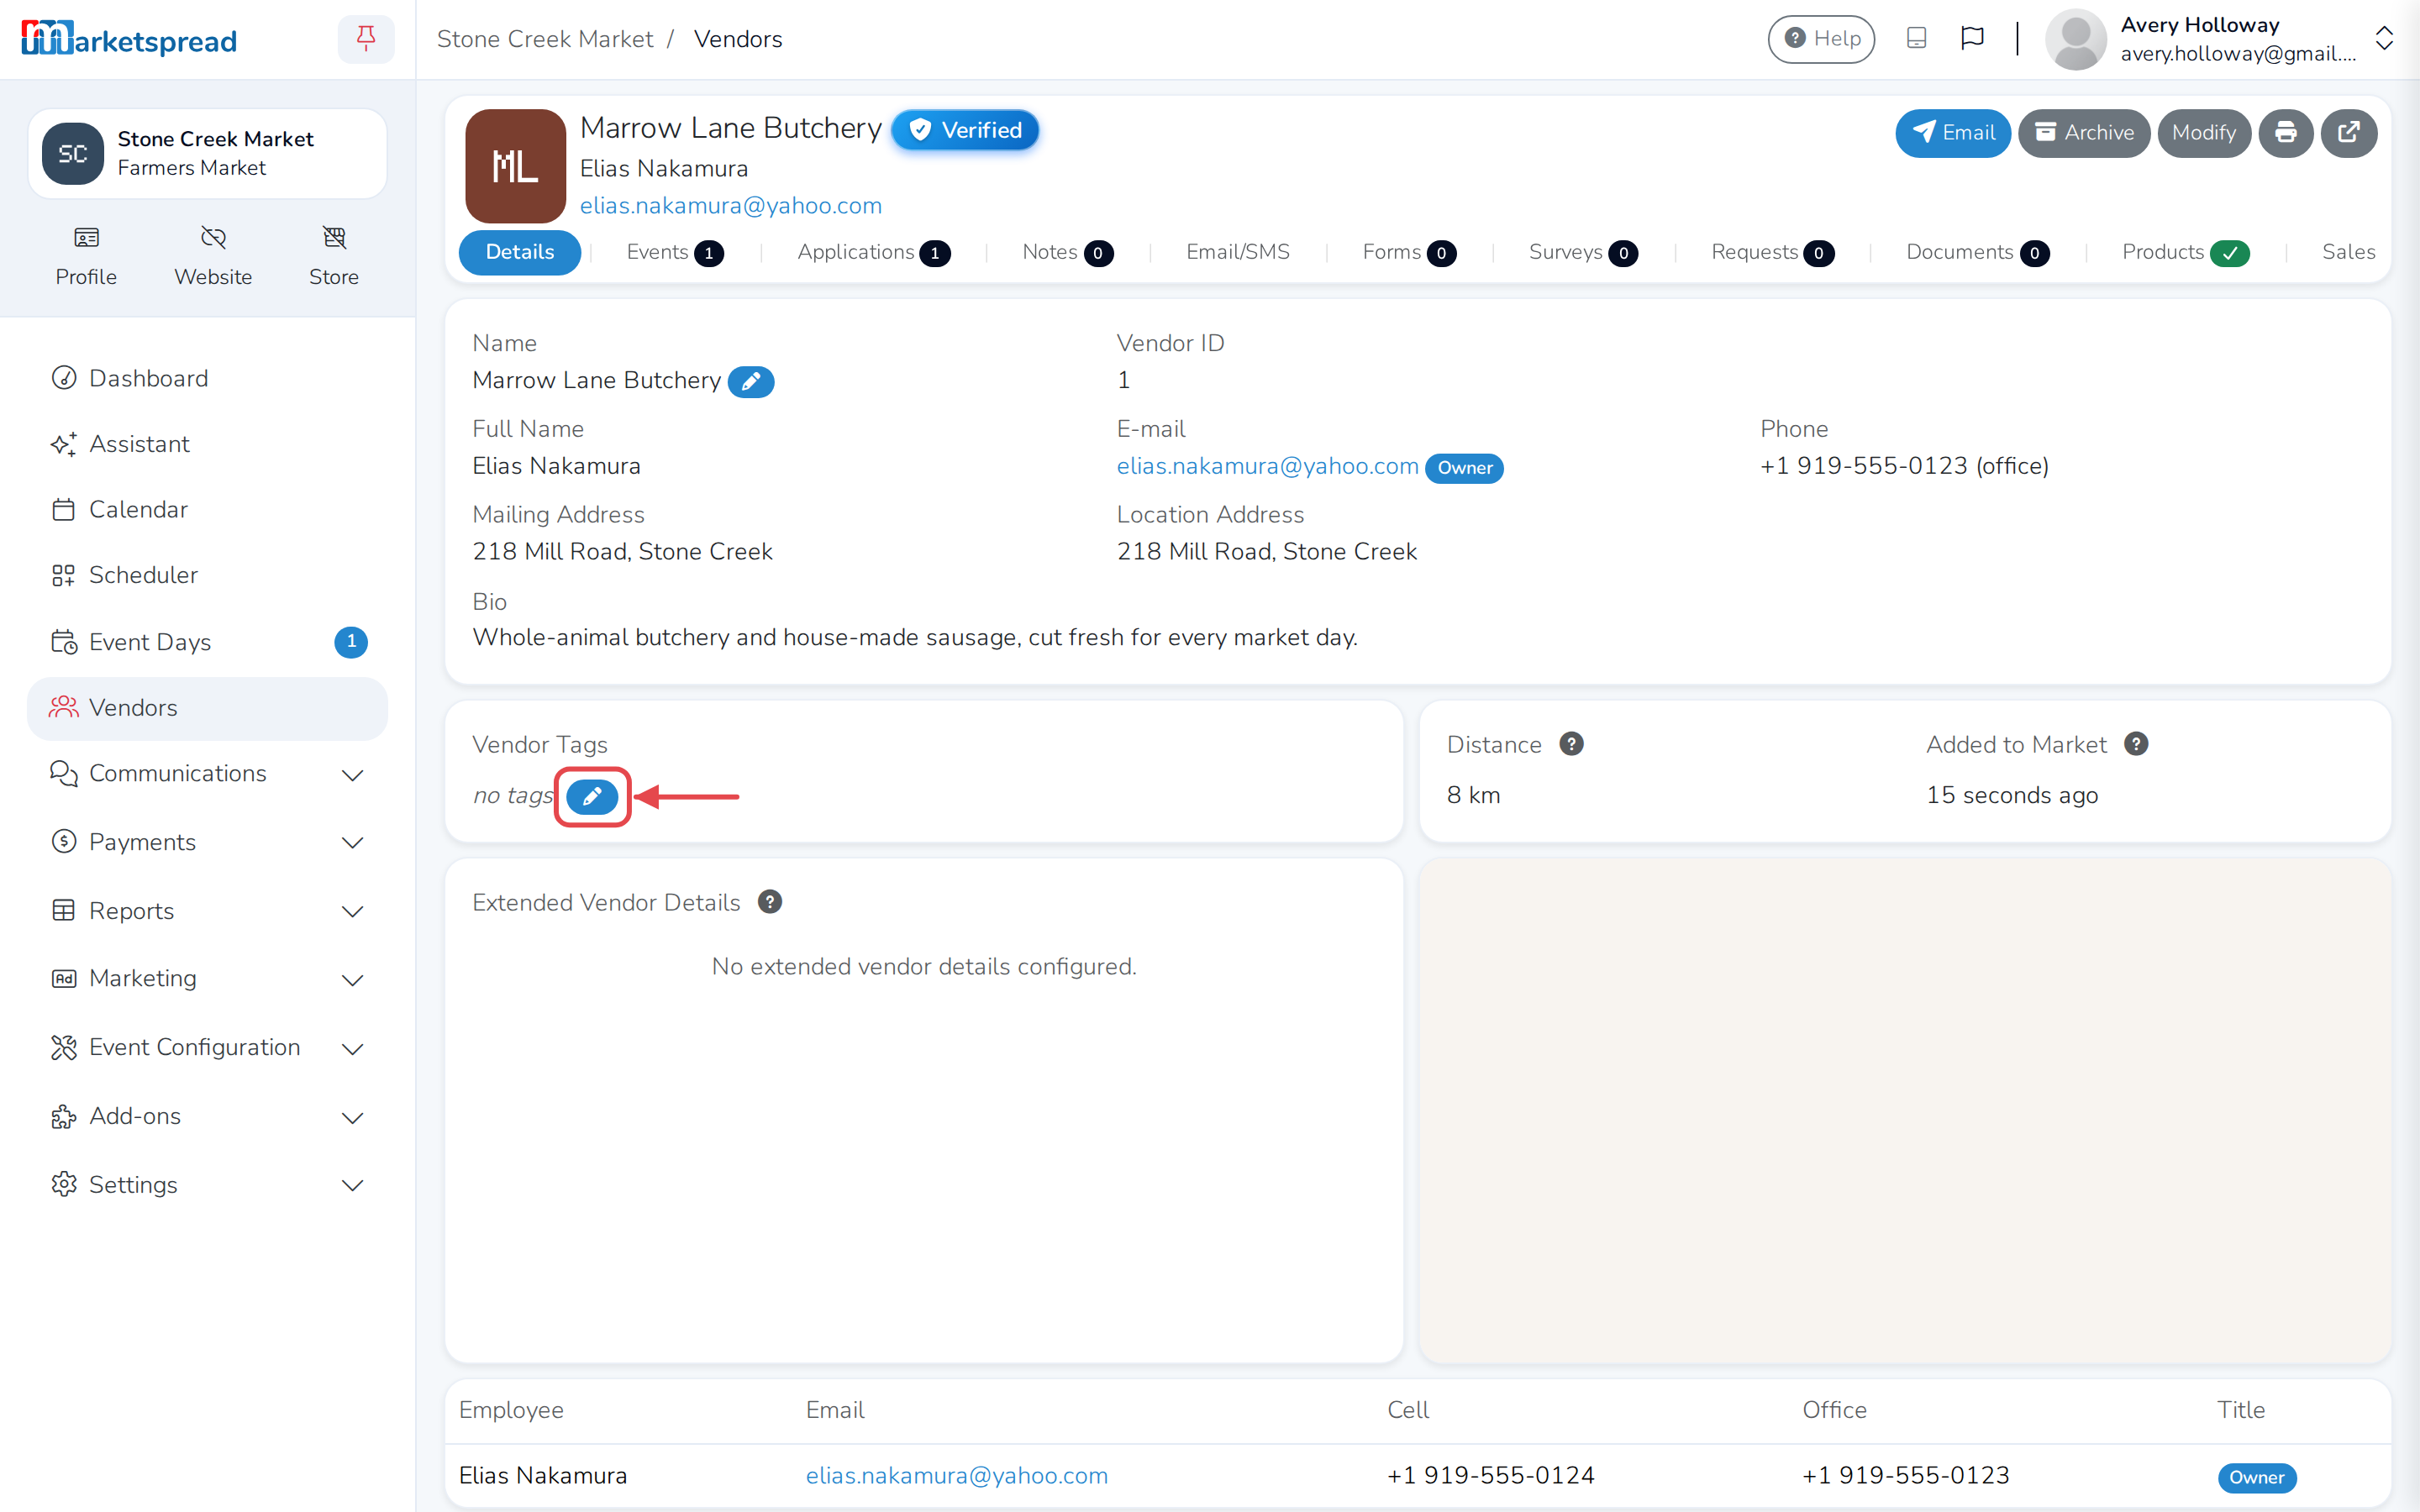
Task: Open the Website shortcut icon
Action: click(213, 256)
